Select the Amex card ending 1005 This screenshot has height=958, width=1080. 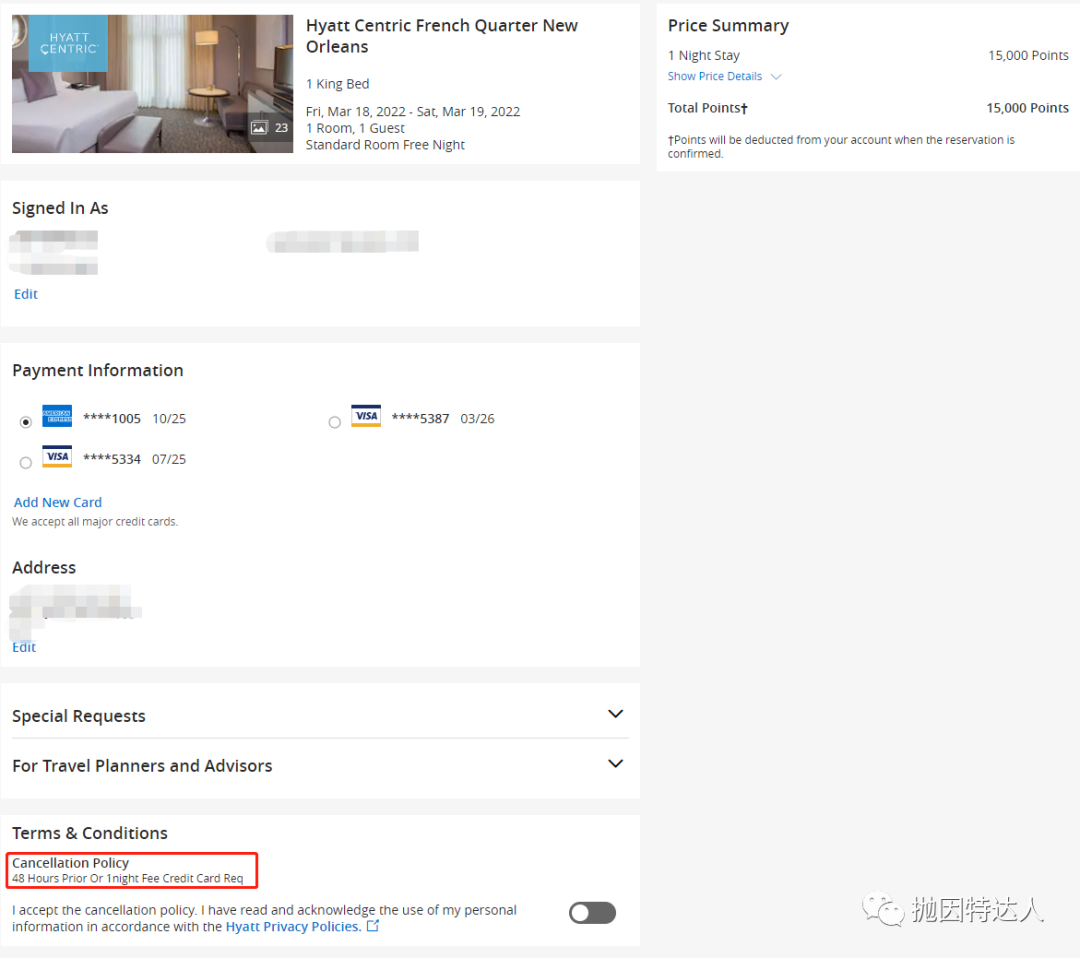pyautogui.click(x=26, y=422)
